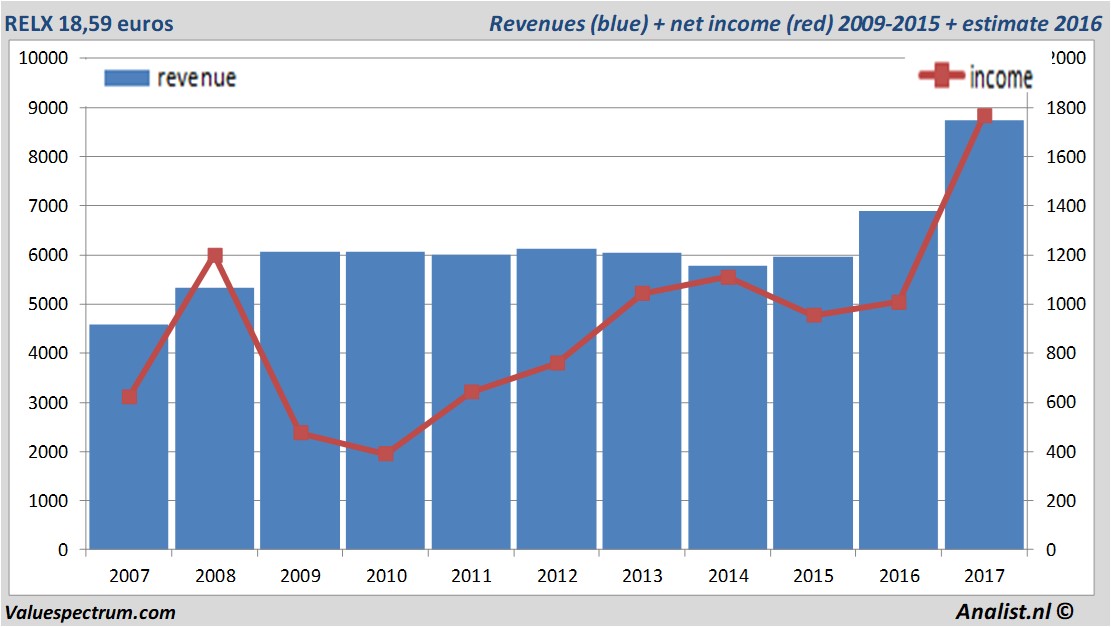Click the RELX 18,59 euros title

point(88,23)
